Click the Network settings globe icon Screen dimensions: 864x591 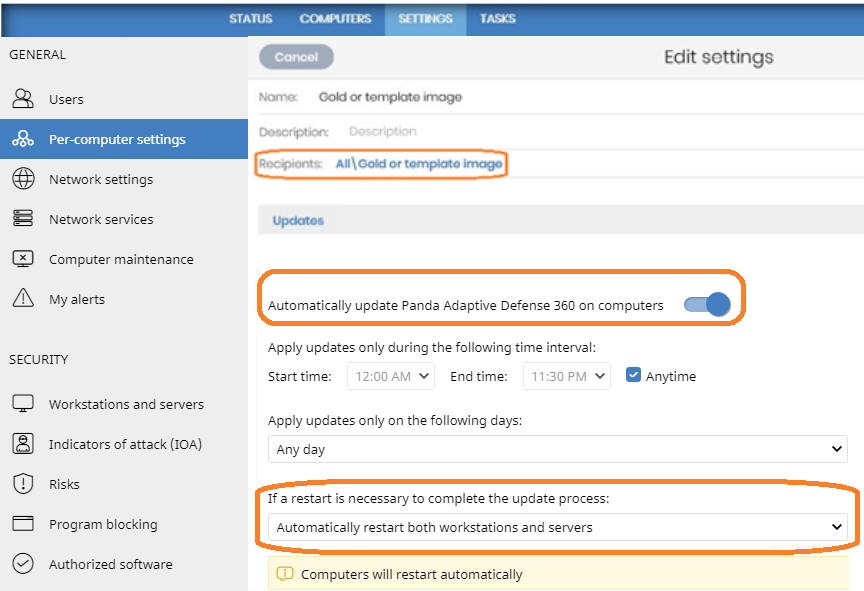(x=23, y=179)
